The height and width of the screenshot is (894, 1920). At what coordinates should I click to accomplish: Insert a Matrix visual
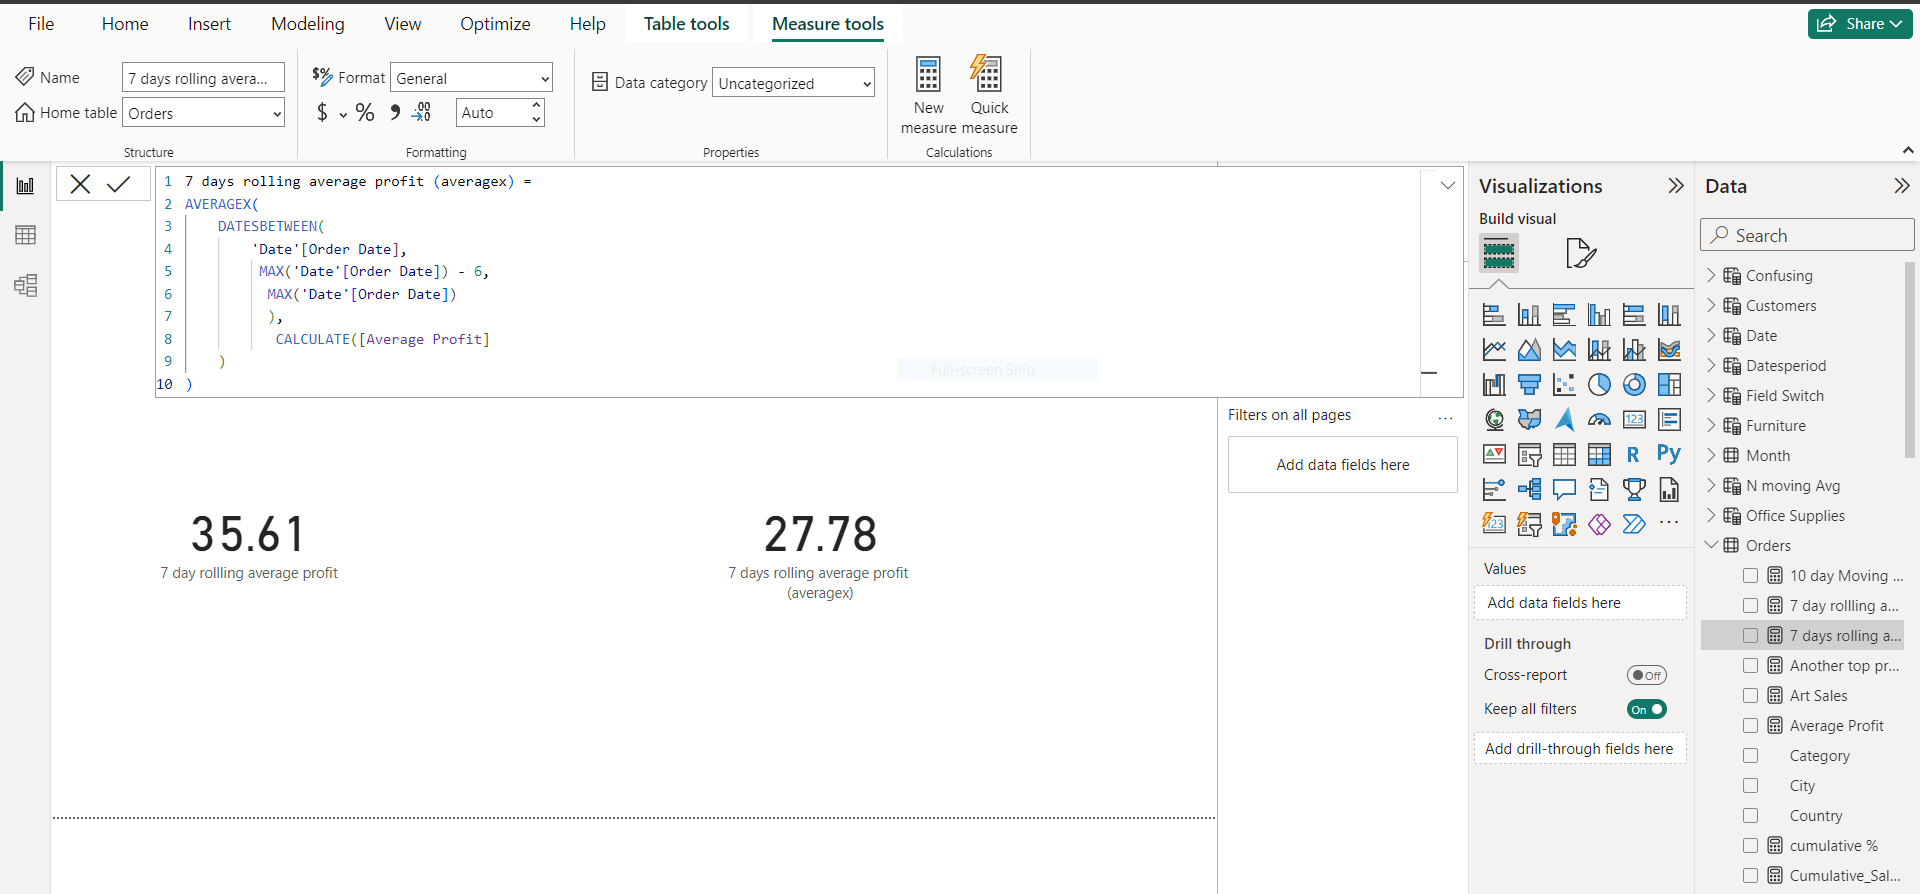coord(1599,454)
